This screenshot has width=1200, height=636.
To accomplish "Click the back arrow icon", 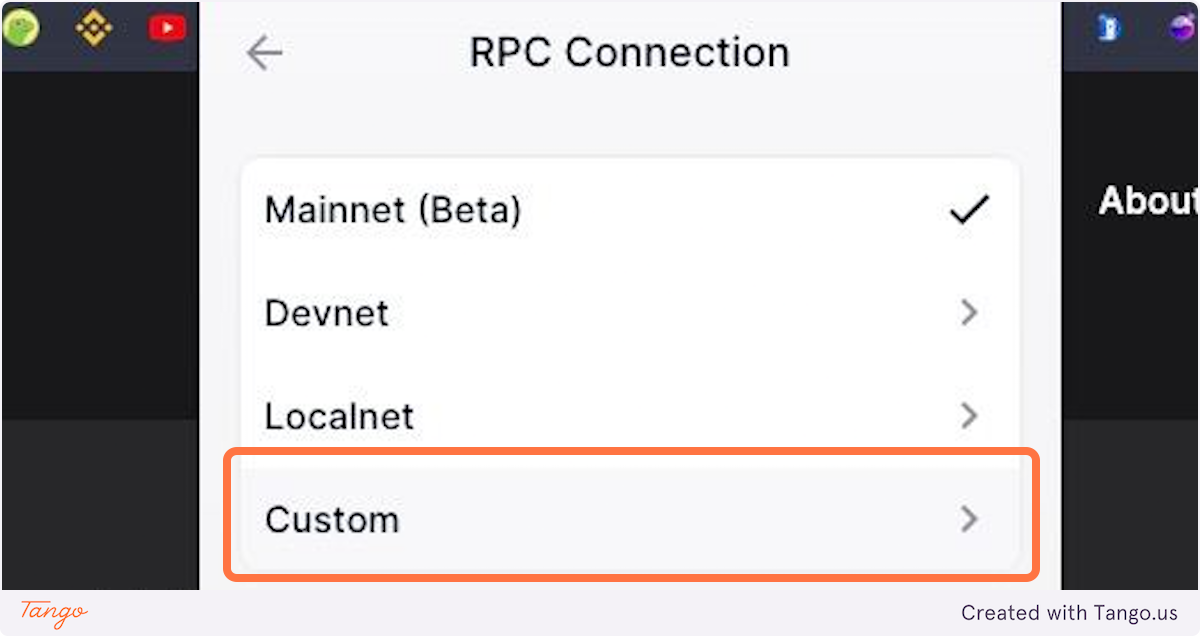I will 263,53.
